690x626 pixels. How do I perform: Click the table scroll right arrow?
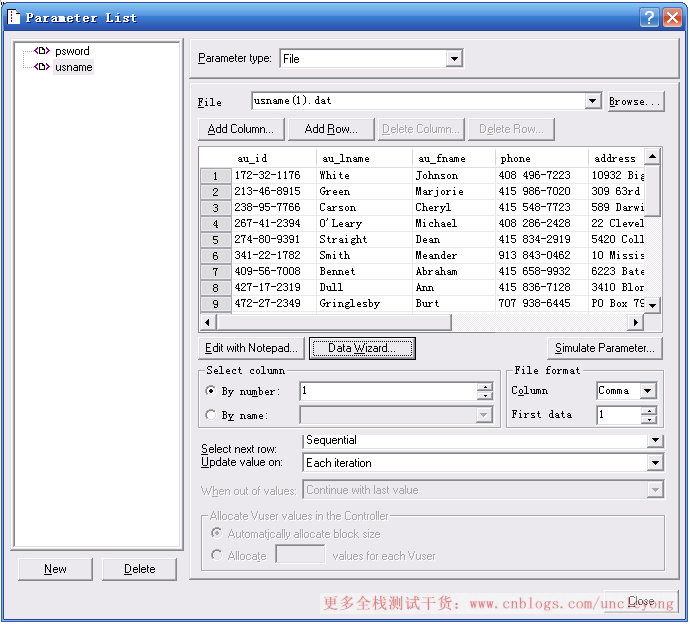[x=635, y=322]
